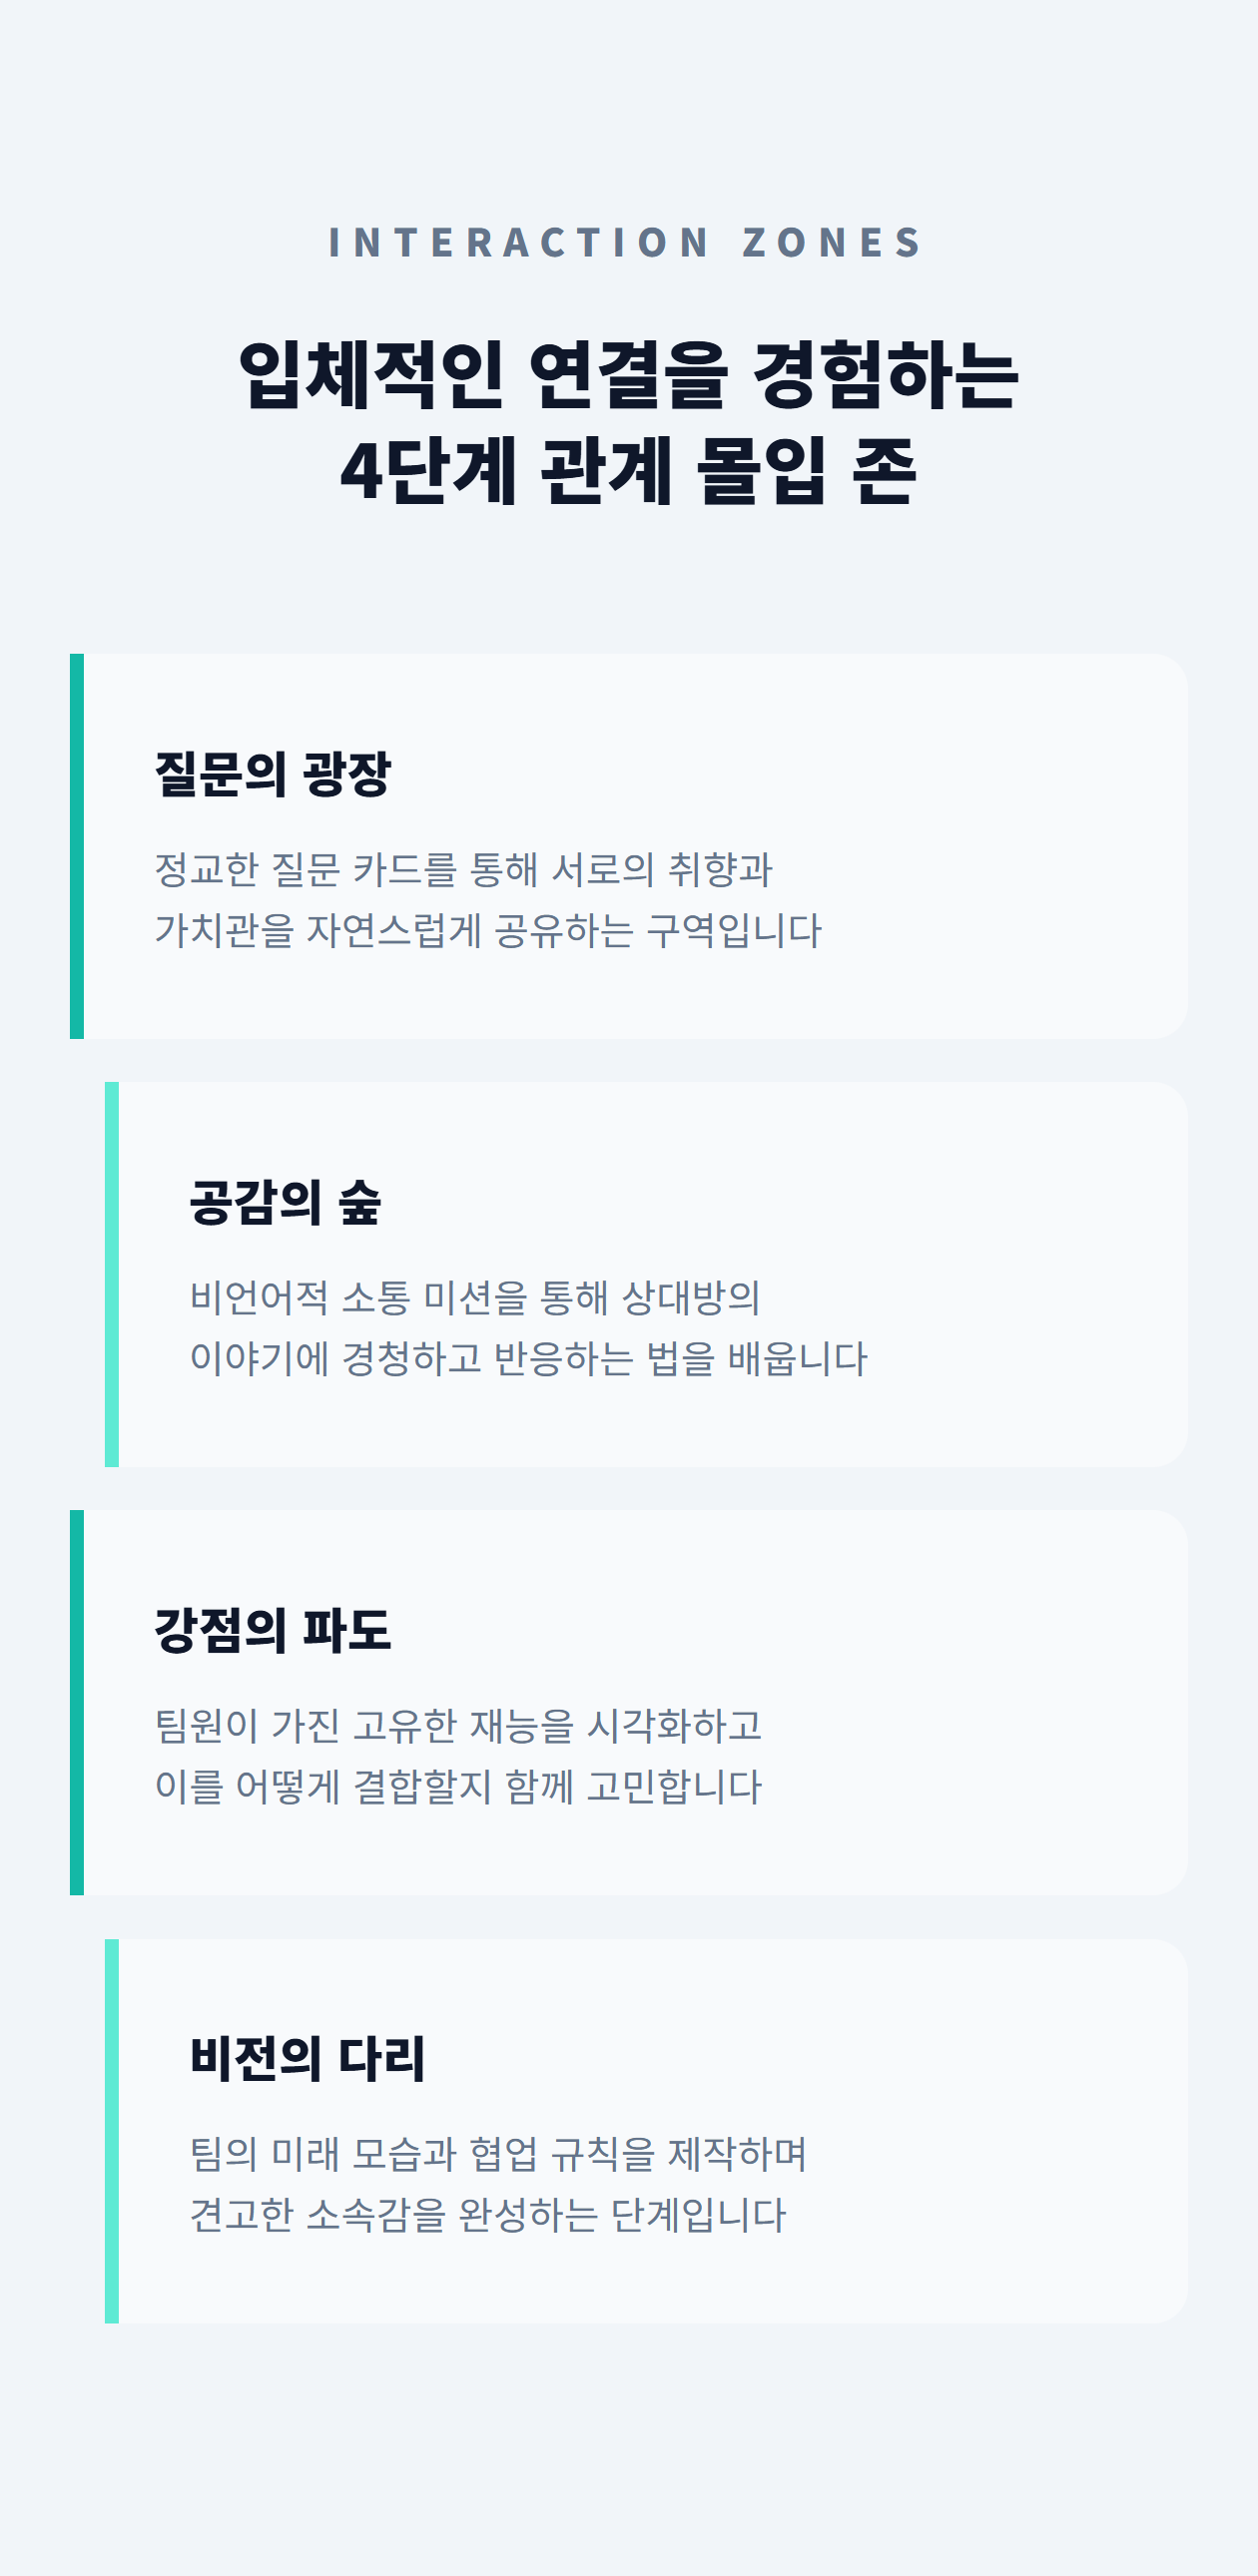Click the headline line 입체적인 연결을 경험하는

click(x=628, y=375)
